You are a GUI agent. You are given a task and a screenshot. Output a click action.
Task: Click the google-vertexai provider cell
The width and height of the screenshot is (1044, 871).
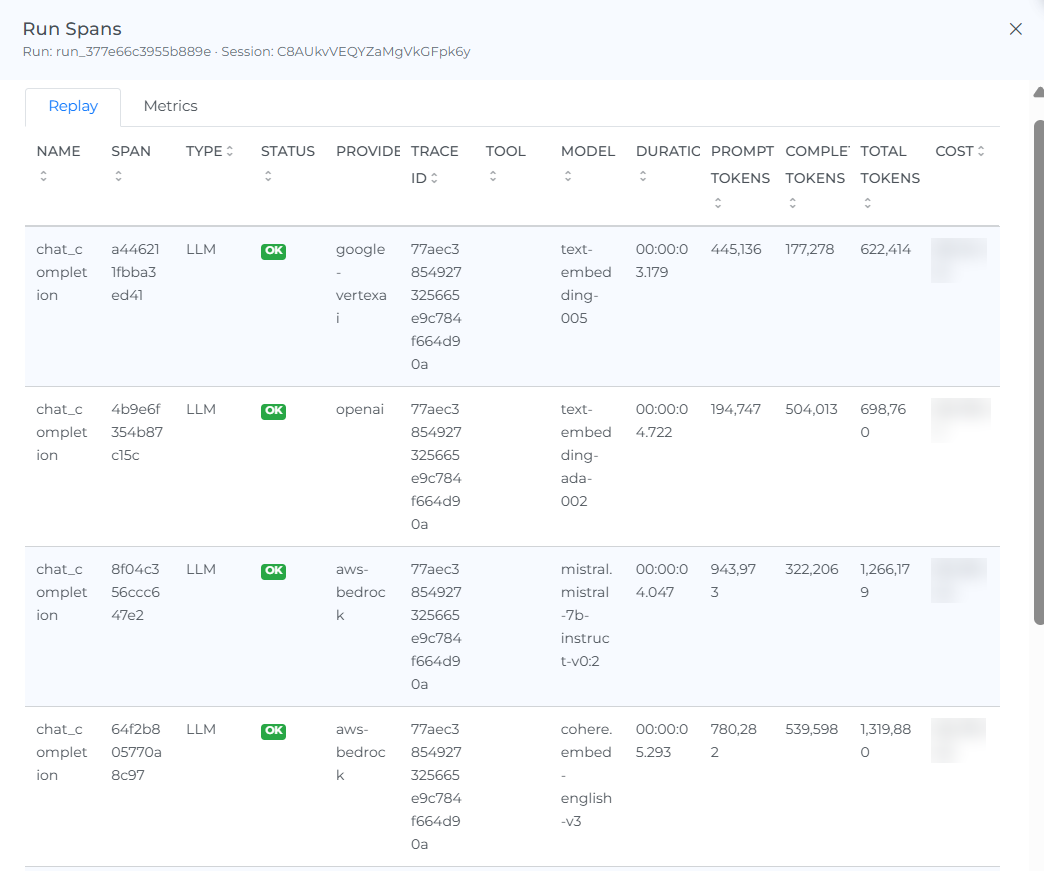tap(361, 284)
